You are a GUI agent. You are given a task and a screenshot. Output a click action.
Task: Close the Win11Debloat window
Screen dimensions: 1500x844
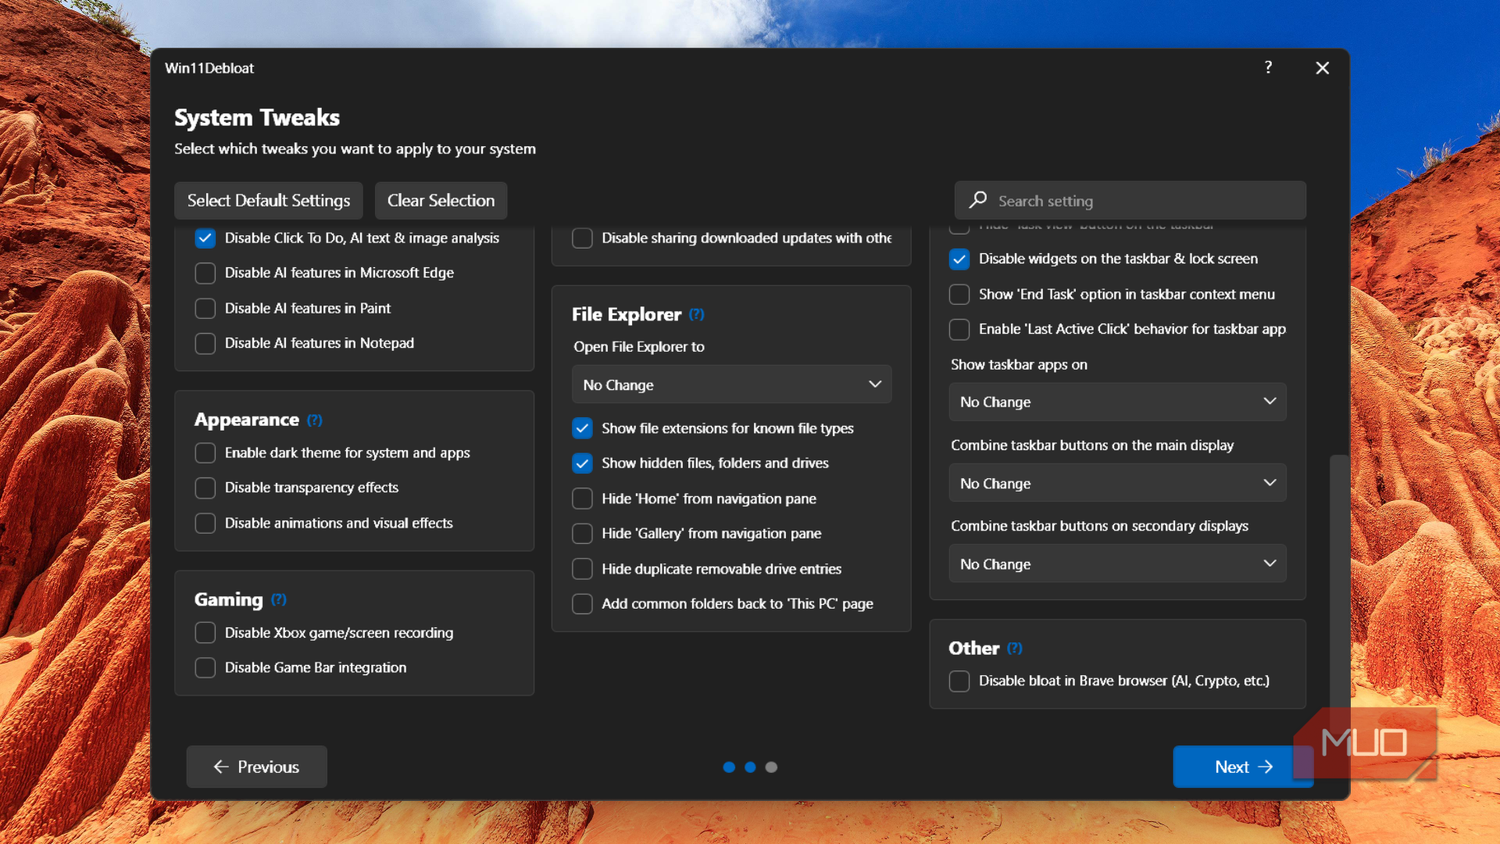(x=1322, y=68)
